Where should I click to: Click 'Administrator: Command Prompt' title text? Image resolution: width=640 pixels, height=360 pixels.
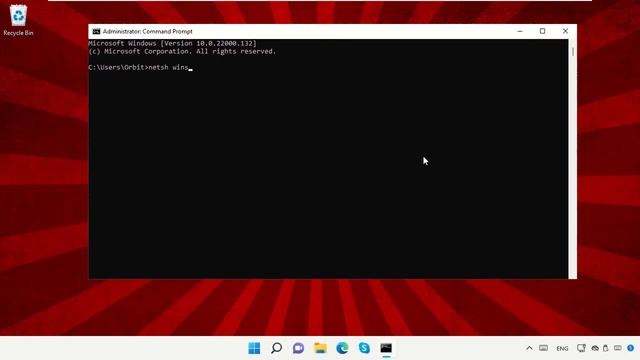point(147,31)
